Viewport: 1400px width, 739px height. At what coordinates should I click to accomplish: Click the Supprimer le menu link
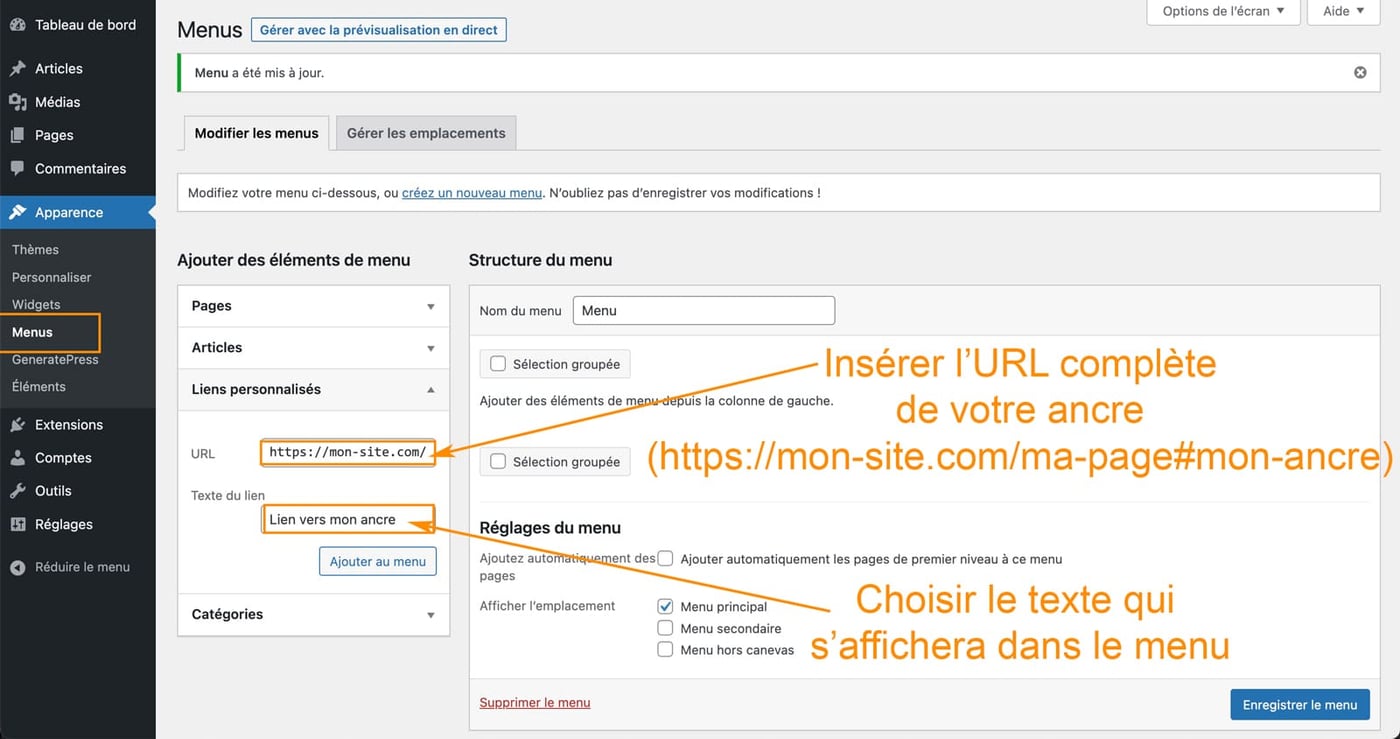[534, 702]
